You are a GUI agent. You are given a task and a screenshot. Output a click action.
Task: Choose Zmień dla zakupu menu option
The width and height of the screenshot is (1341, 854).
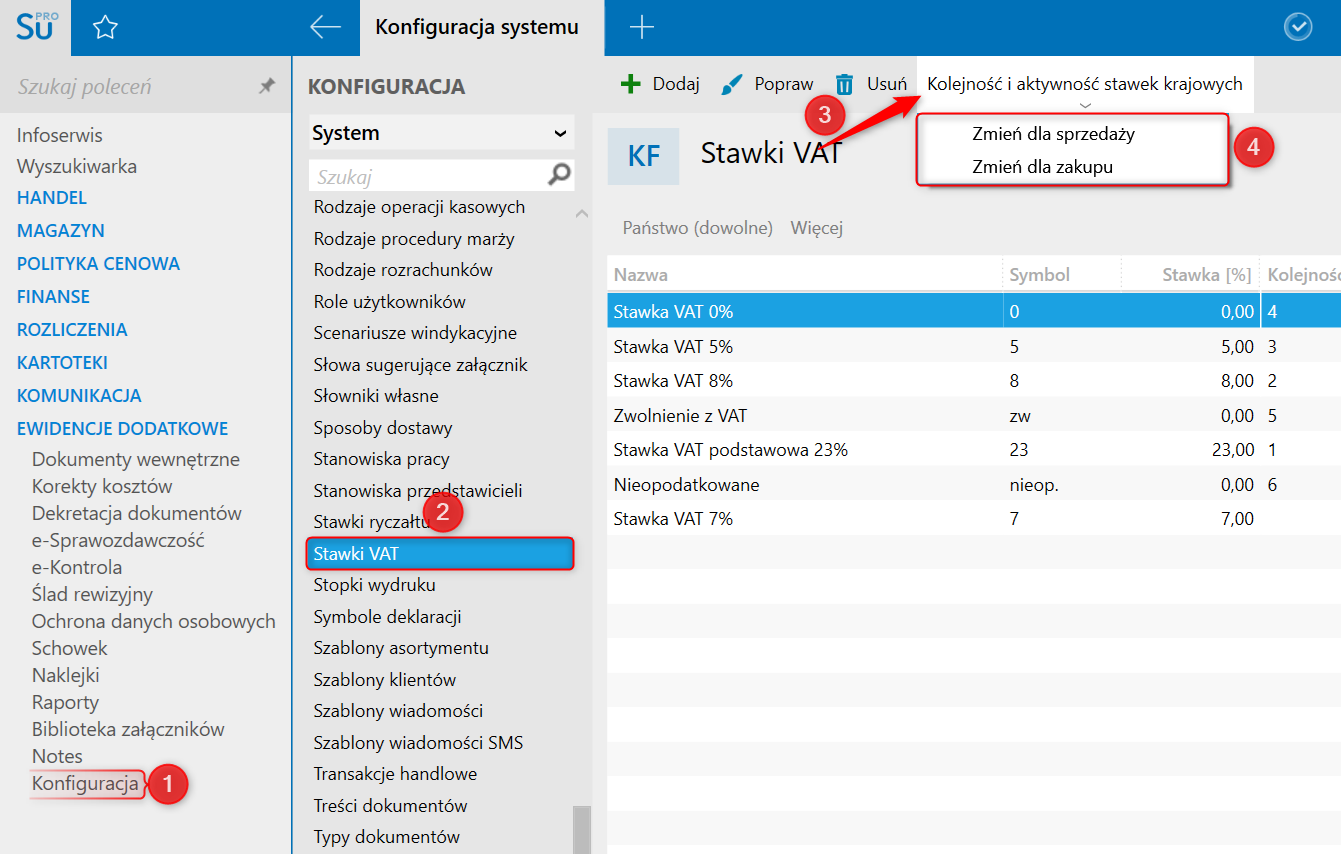1042,167
